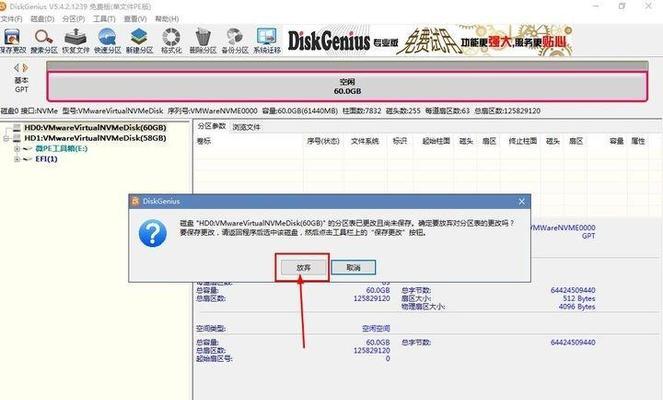Click the Attributes (属性) column header
Viewport: 663px width, 400px height.
tap(638, 141)
